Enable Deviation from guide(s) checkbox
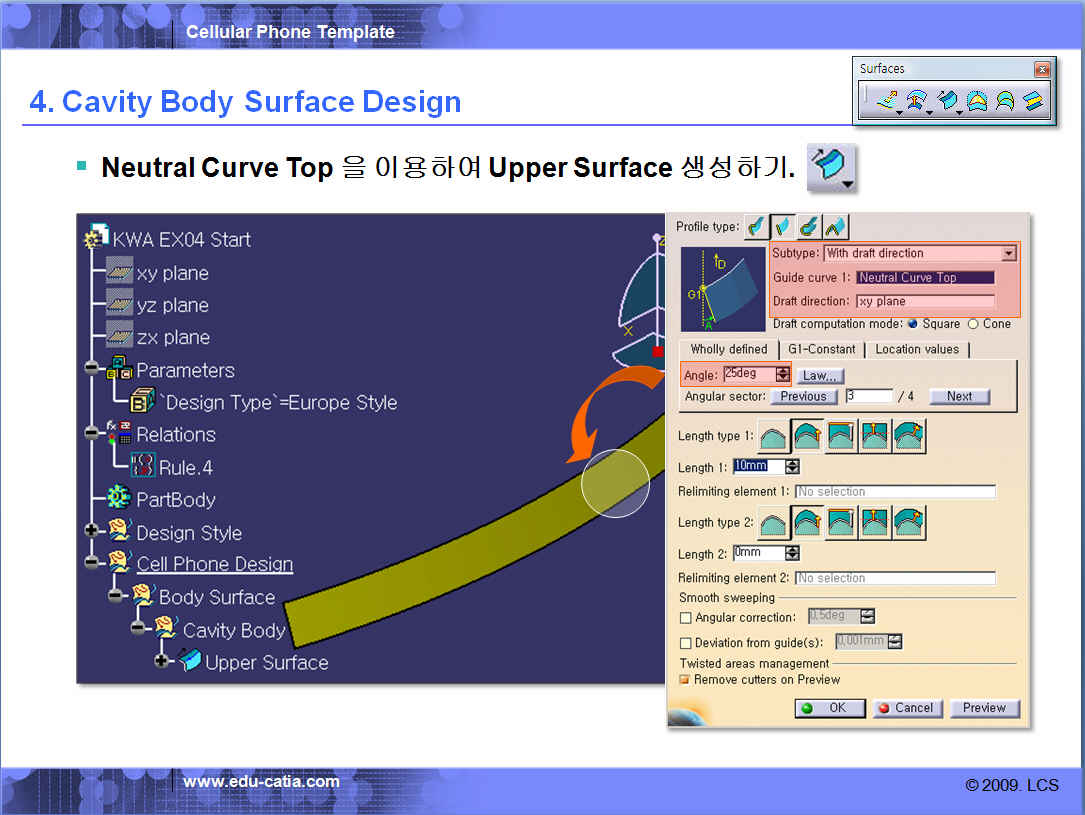The width and height of the screenshot is (1085, 815). click(686, 643)
